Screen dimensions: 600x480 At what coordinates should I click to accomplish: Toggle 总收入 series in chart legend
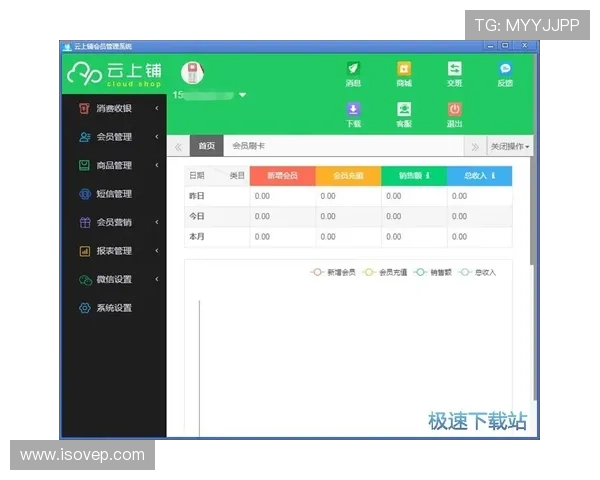click(x=477, y=273)
